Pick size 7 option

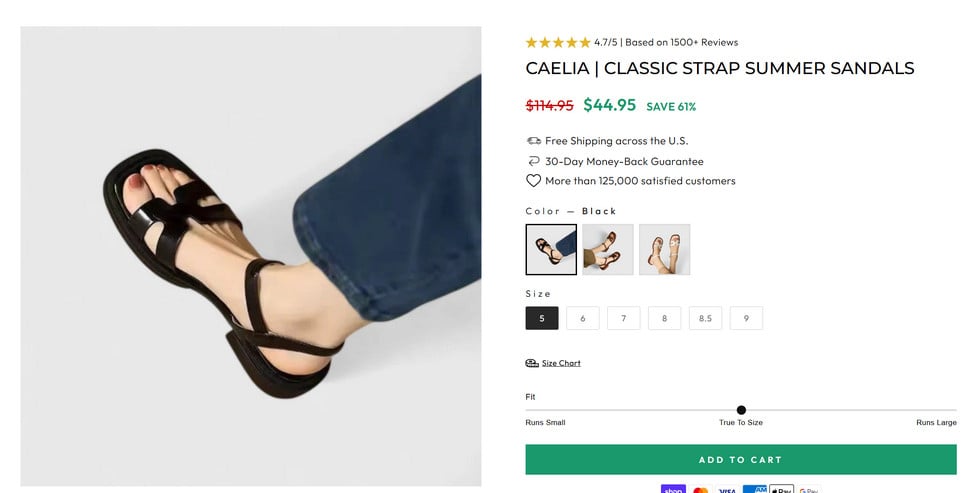click(623, 318)
